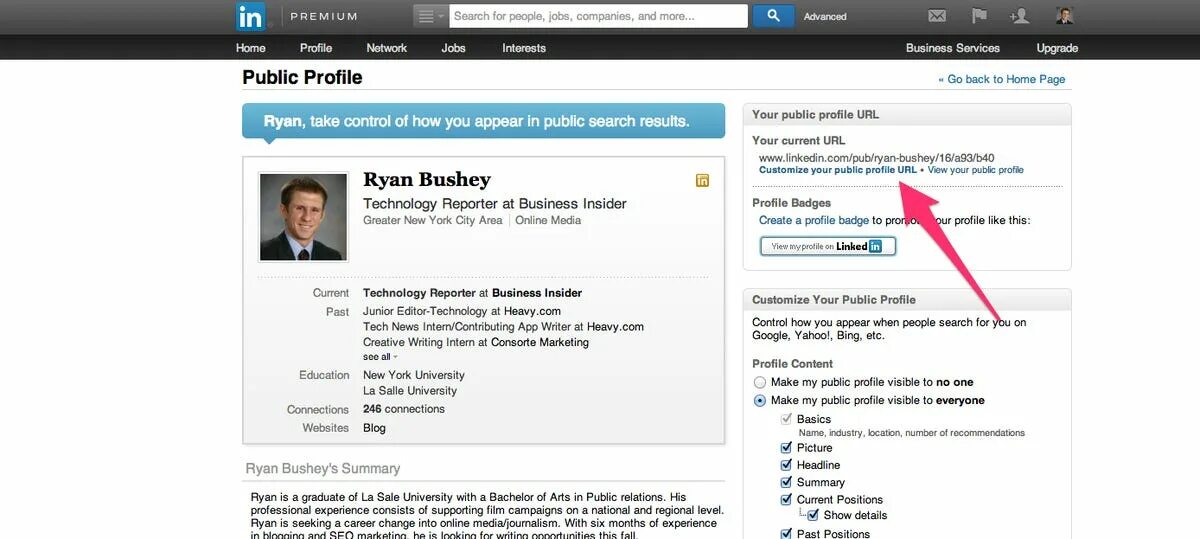This screenshot has width=1200, height=539.
Task: Toggle the Basics checkbox
Action: (786, 419)
